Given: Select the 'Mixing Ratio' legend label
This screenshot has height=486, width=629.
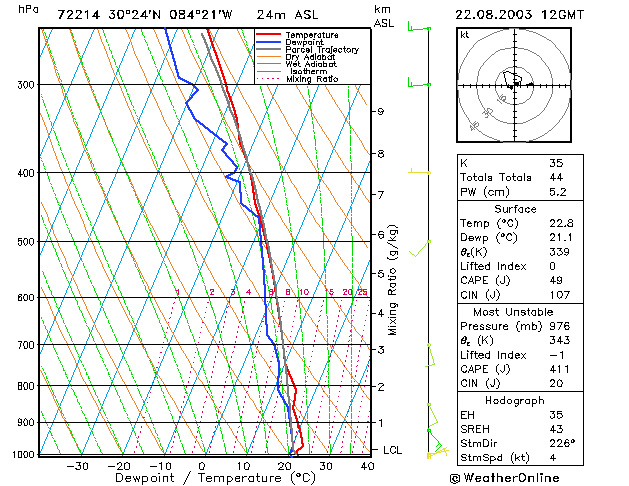Looking at the screenshot, I should pyautogui.click(x=312, y=79).
